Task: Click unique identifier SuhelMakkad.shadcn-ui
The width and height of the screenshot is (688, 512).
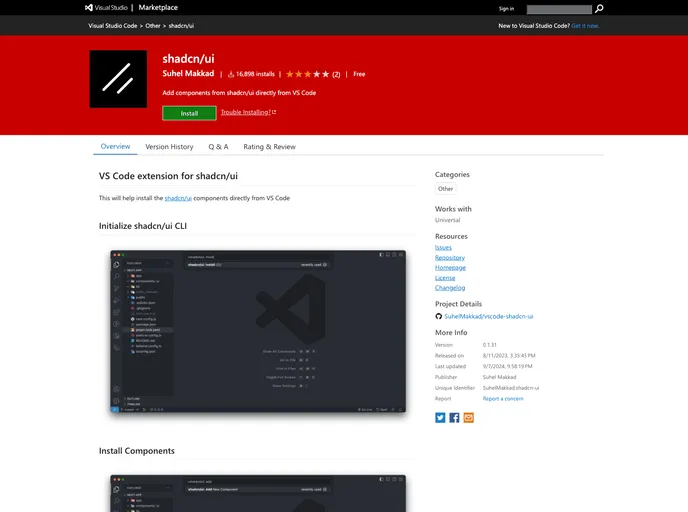Action: 511,388
